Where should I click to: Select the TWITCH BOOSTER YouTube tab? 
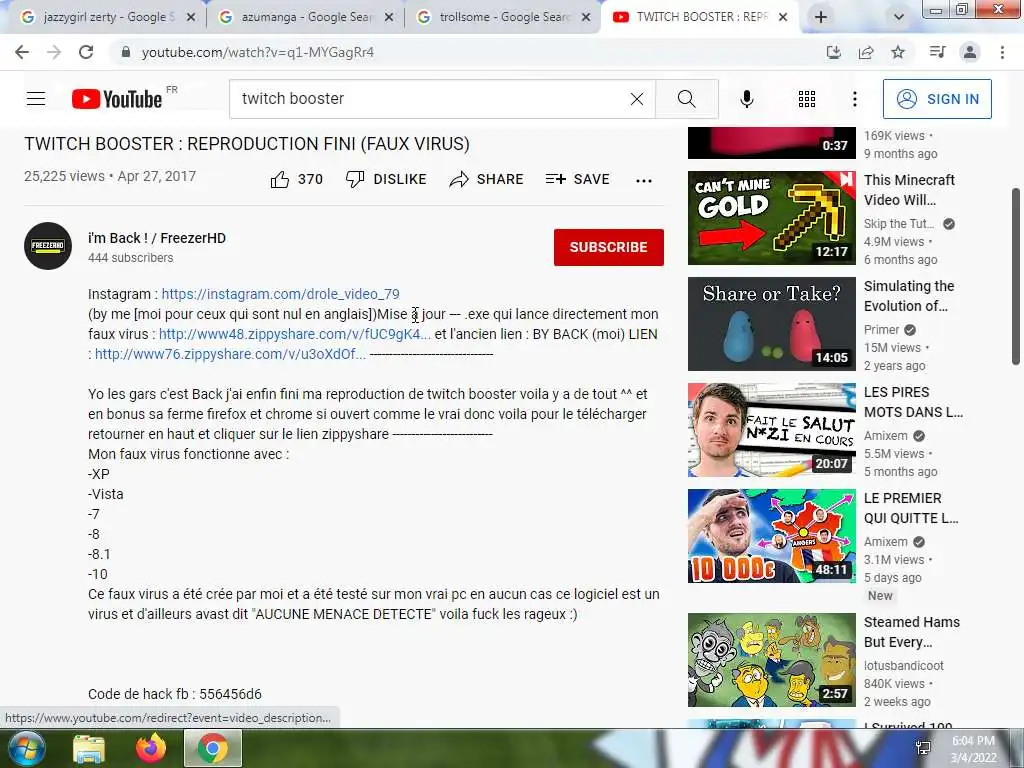[692, 17]
